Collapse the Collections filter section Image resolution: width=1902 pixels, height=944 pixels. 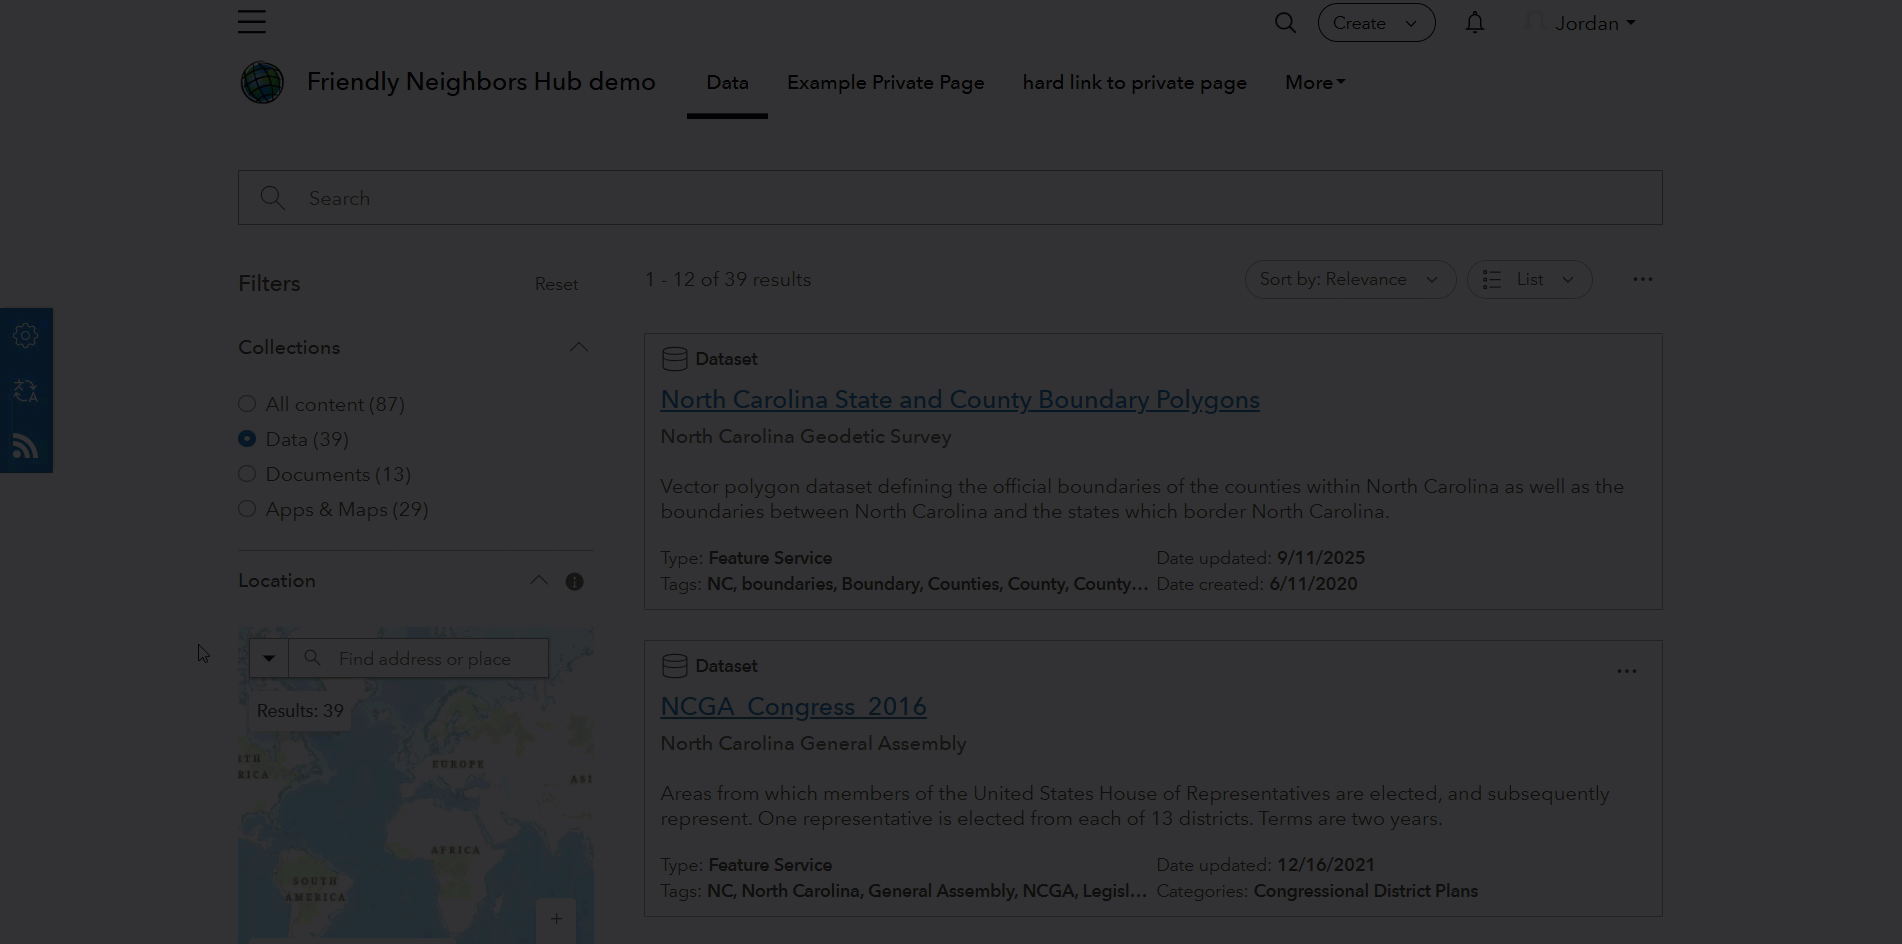point(579,347)
